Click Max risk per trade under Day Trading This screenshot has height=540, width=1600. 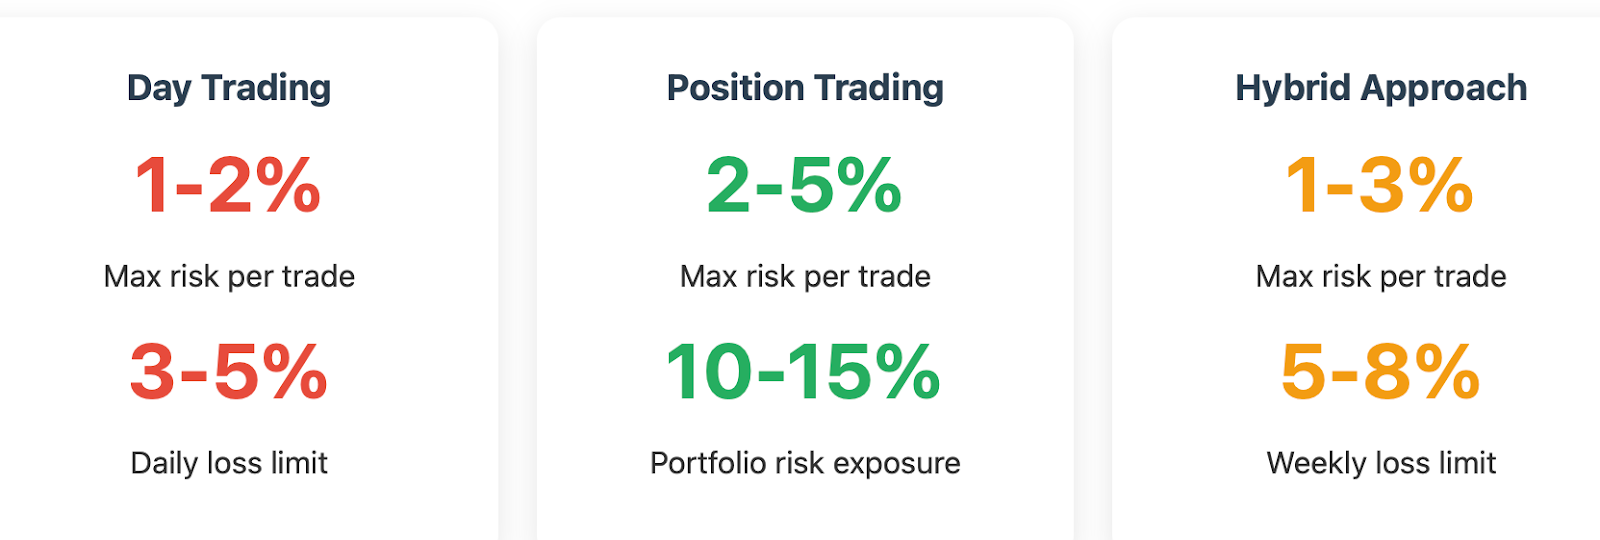[229, 276]
